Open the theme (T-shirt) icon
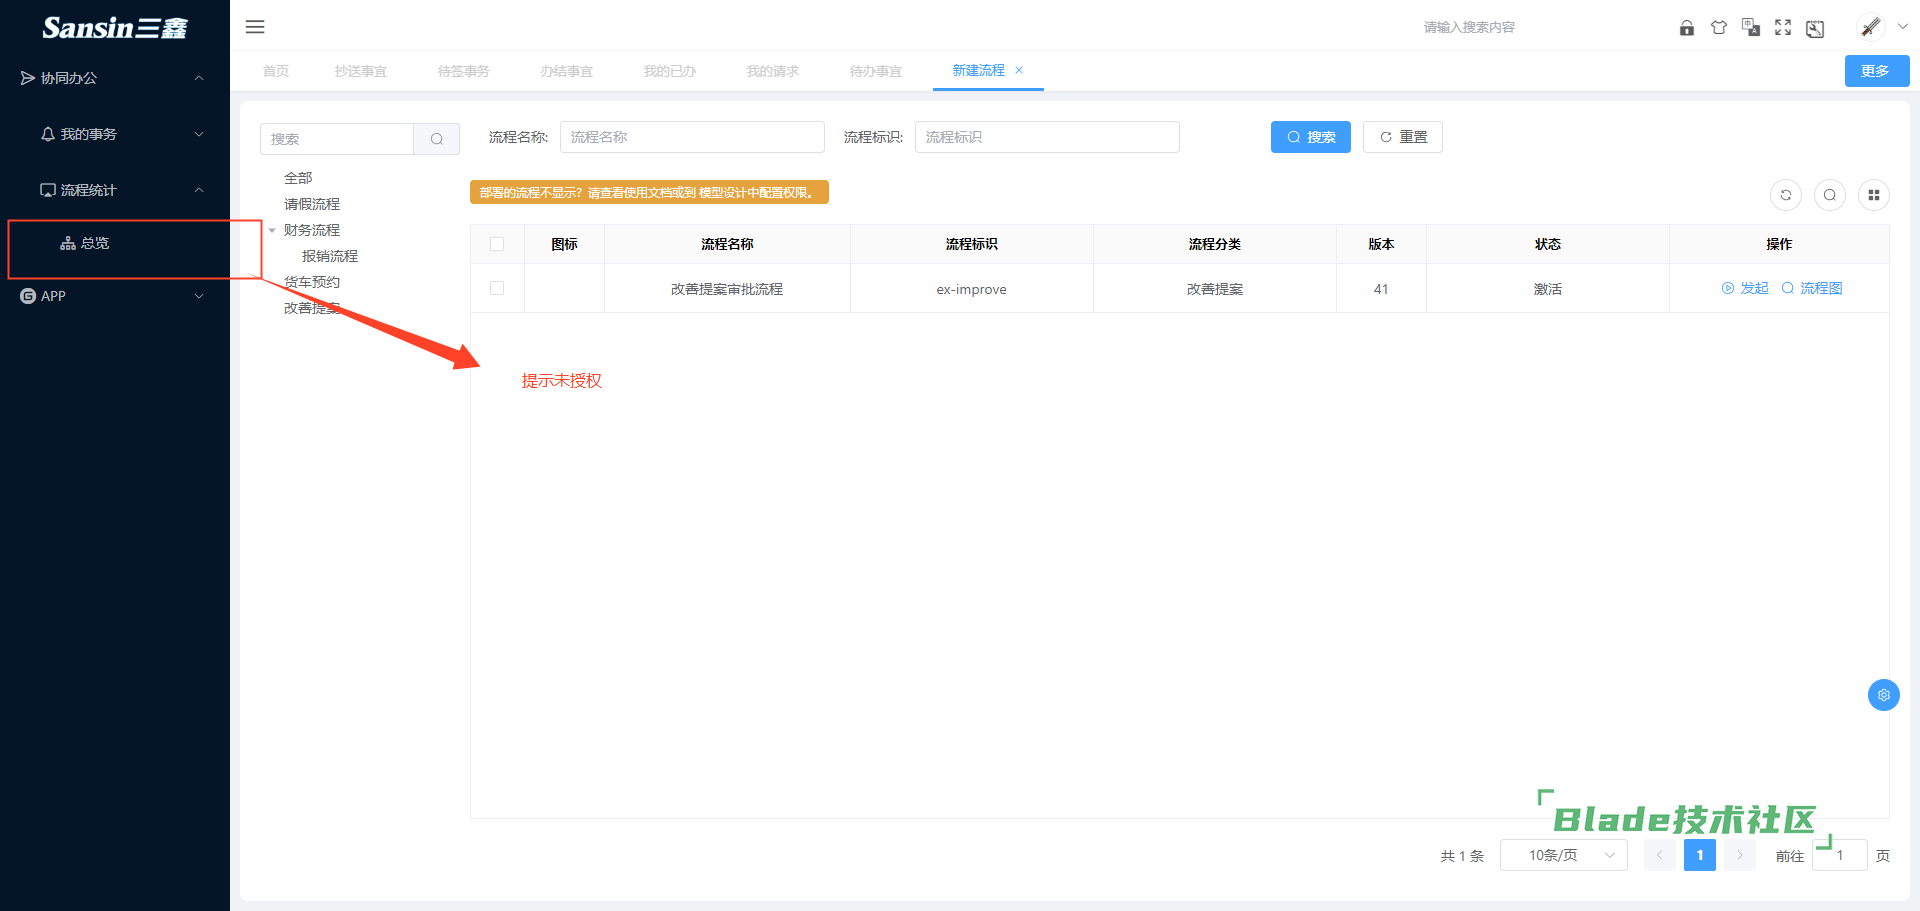Viewport: 1920px width, 911px height. click(1719, 28)
